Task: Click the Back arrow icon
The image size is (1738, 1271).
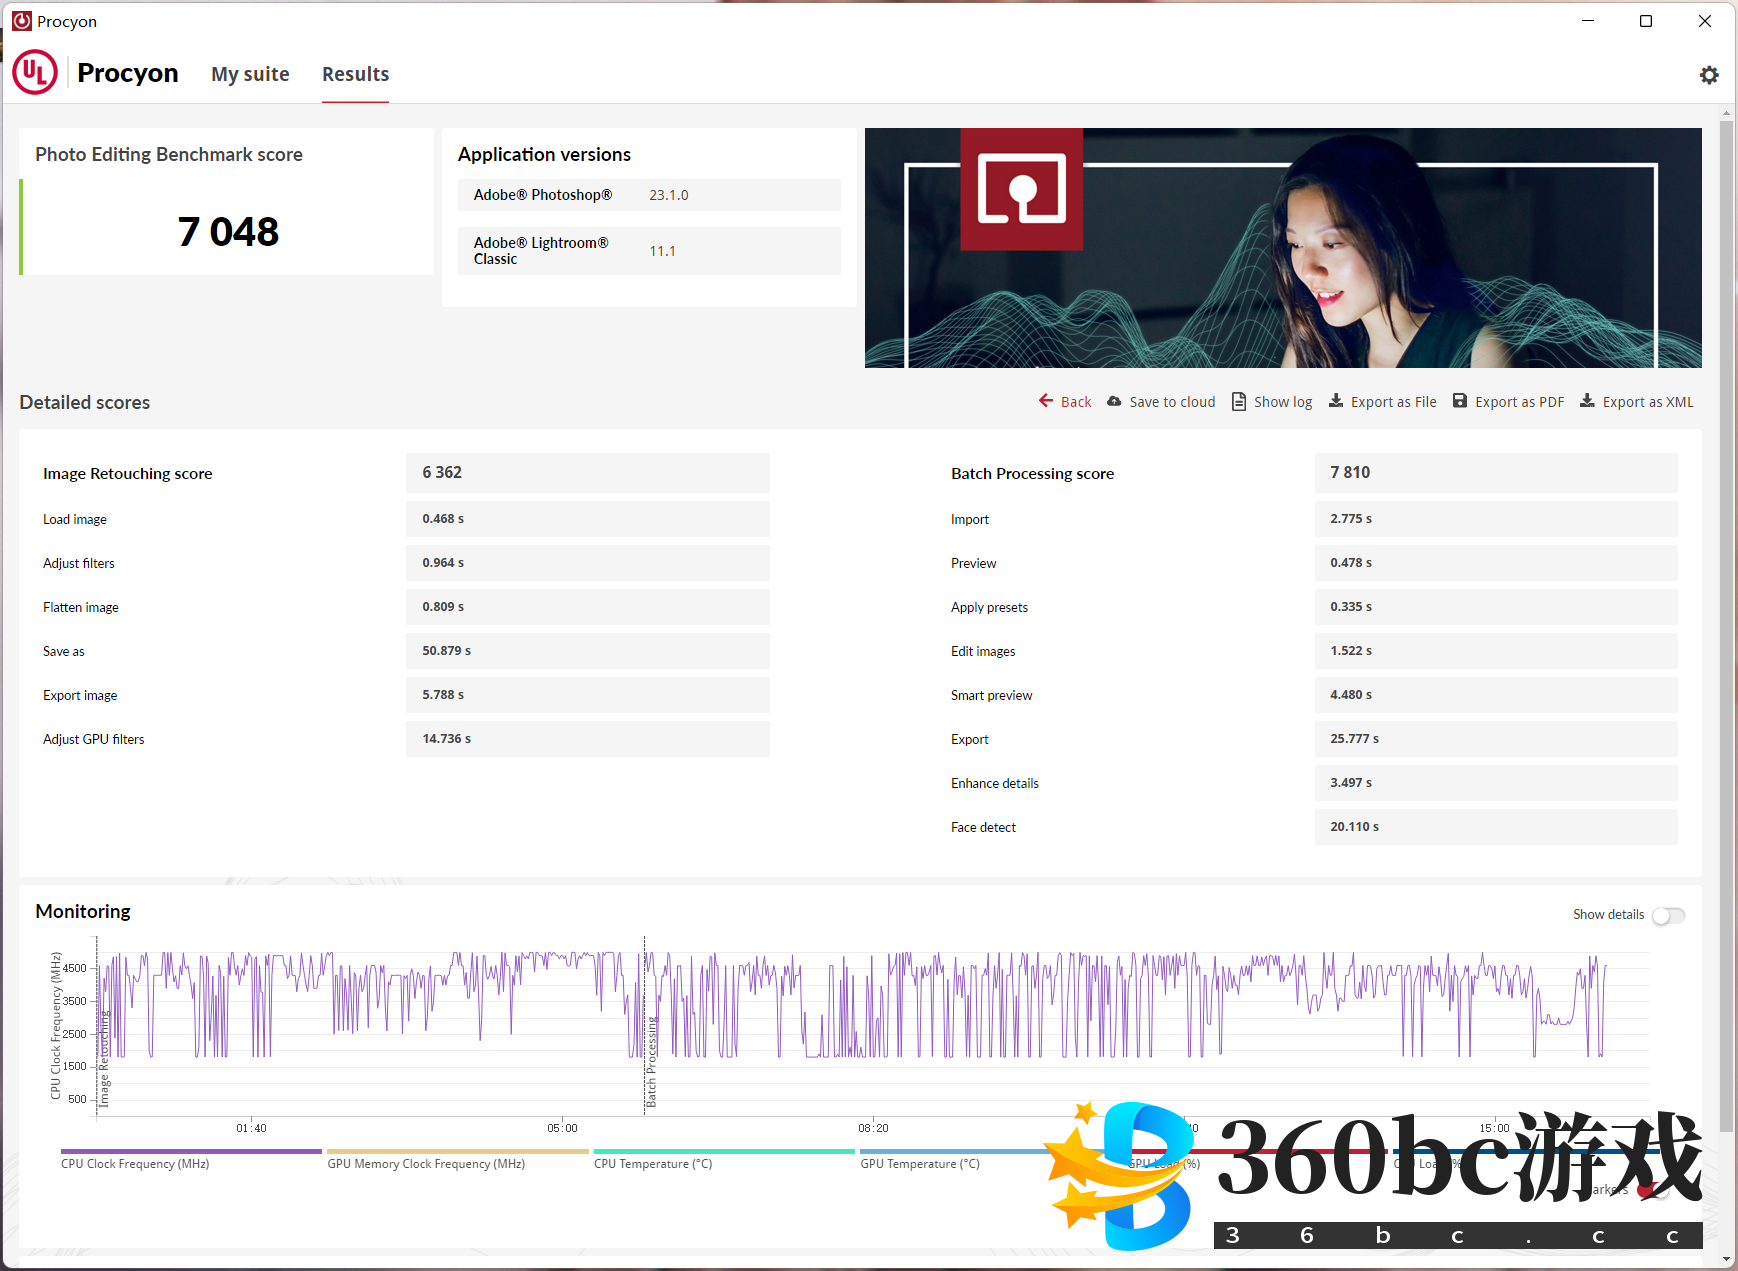Action: pos(1046,401)
